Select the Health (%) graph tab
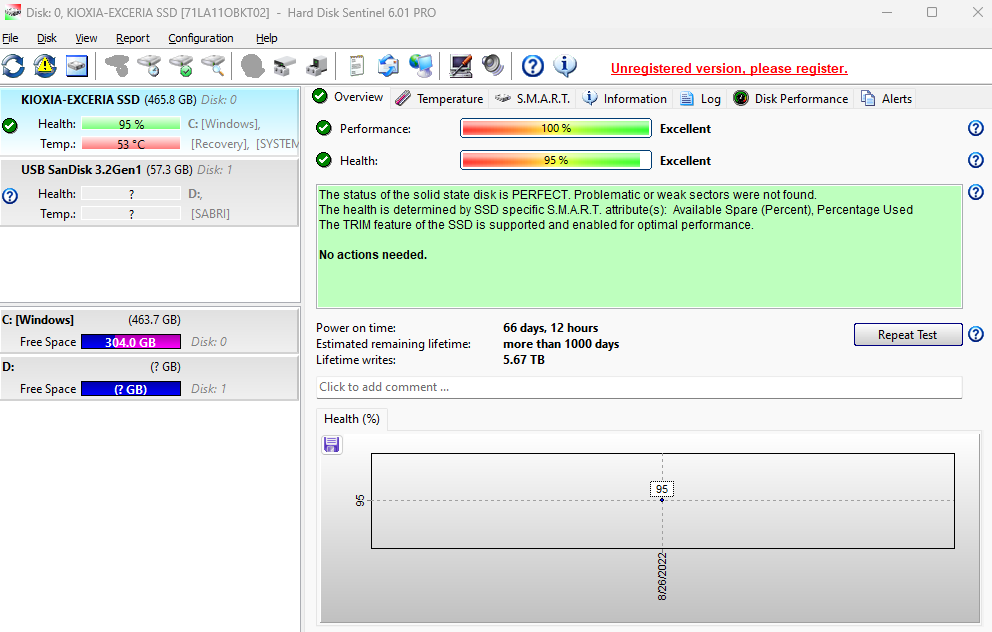Viewport: 992px width, 632px height. point(352,419)
